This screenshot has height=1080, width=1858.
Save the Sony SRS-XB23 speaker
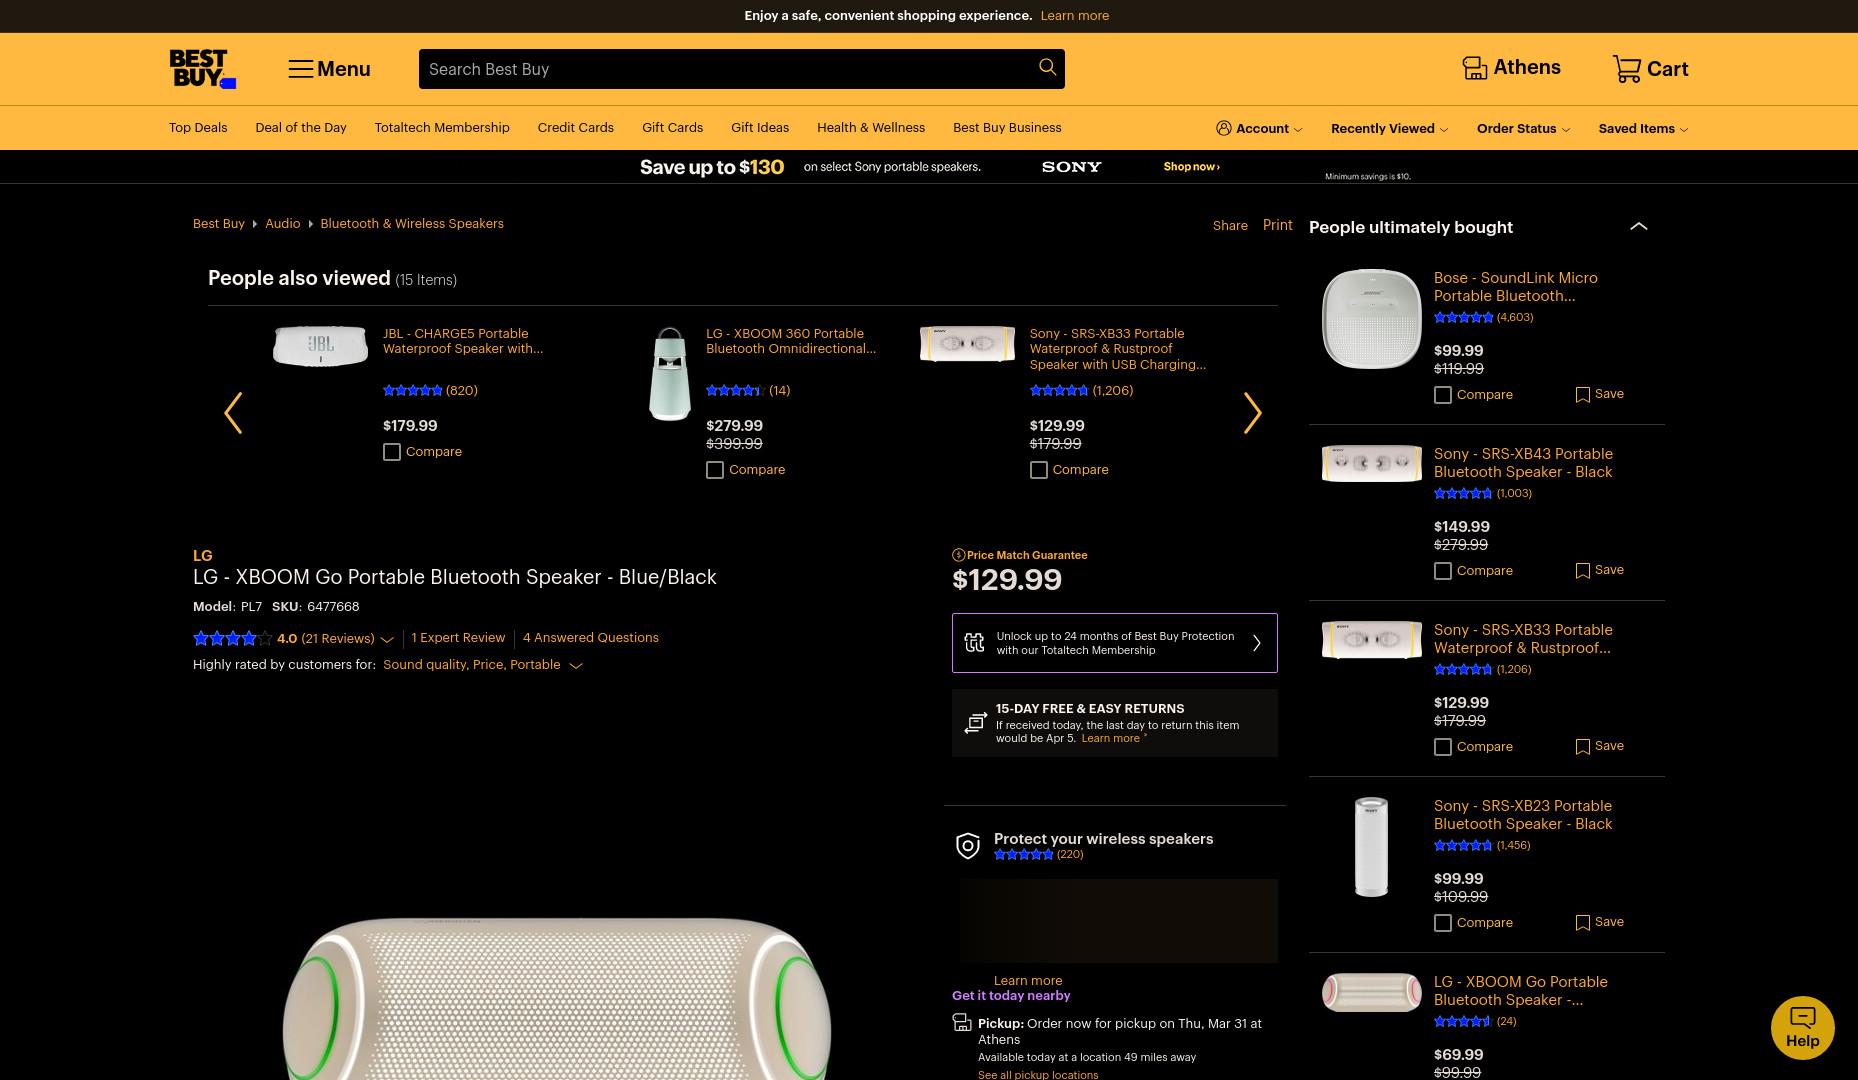coord(1582,923)
